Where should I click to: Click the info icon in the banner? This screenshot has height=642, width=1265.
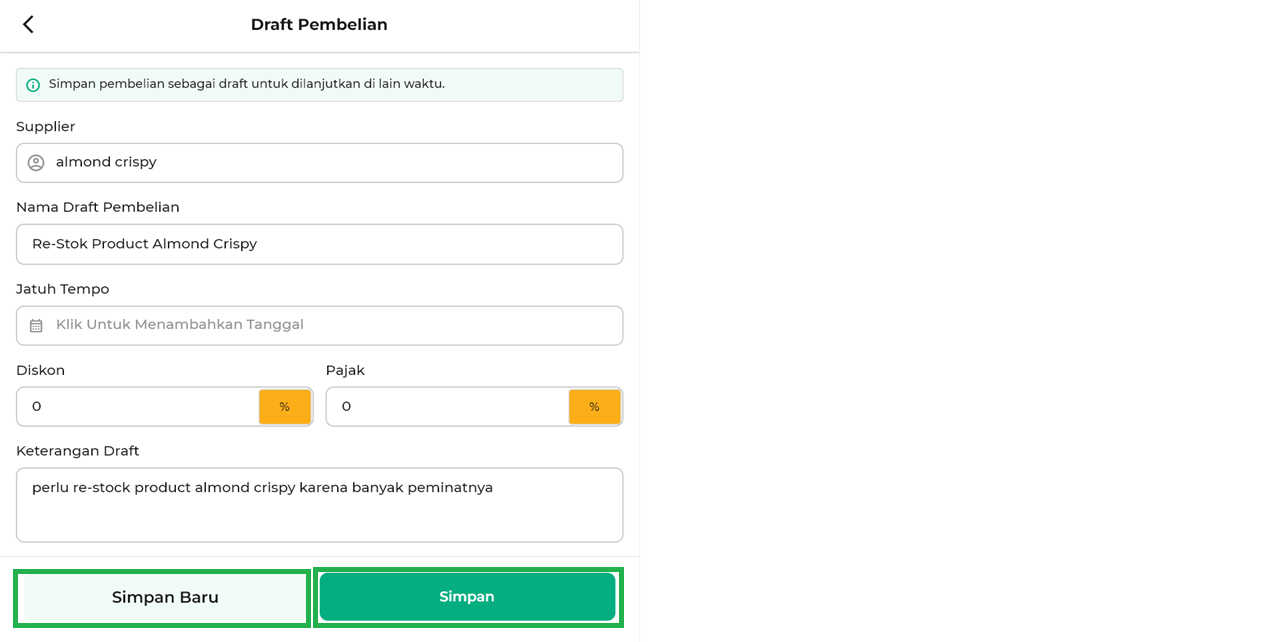33,85
